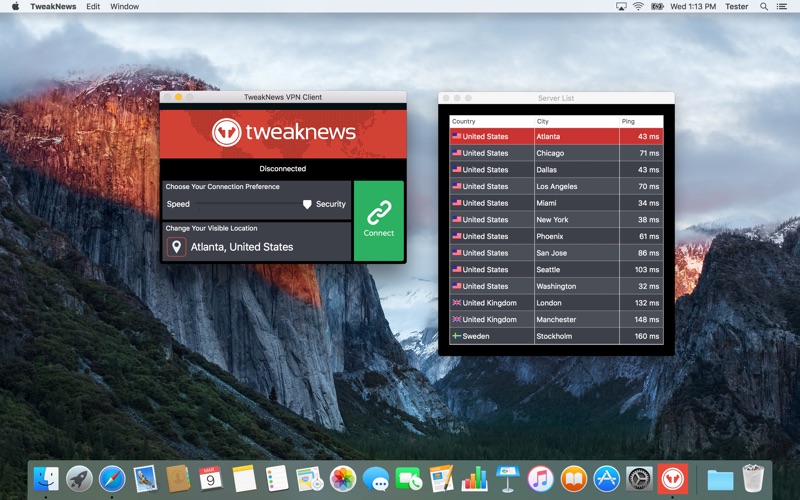Open iTunes from the Dock
This screenshot has width=800, height=500.
pyautogui.click(x=540, y=479)
